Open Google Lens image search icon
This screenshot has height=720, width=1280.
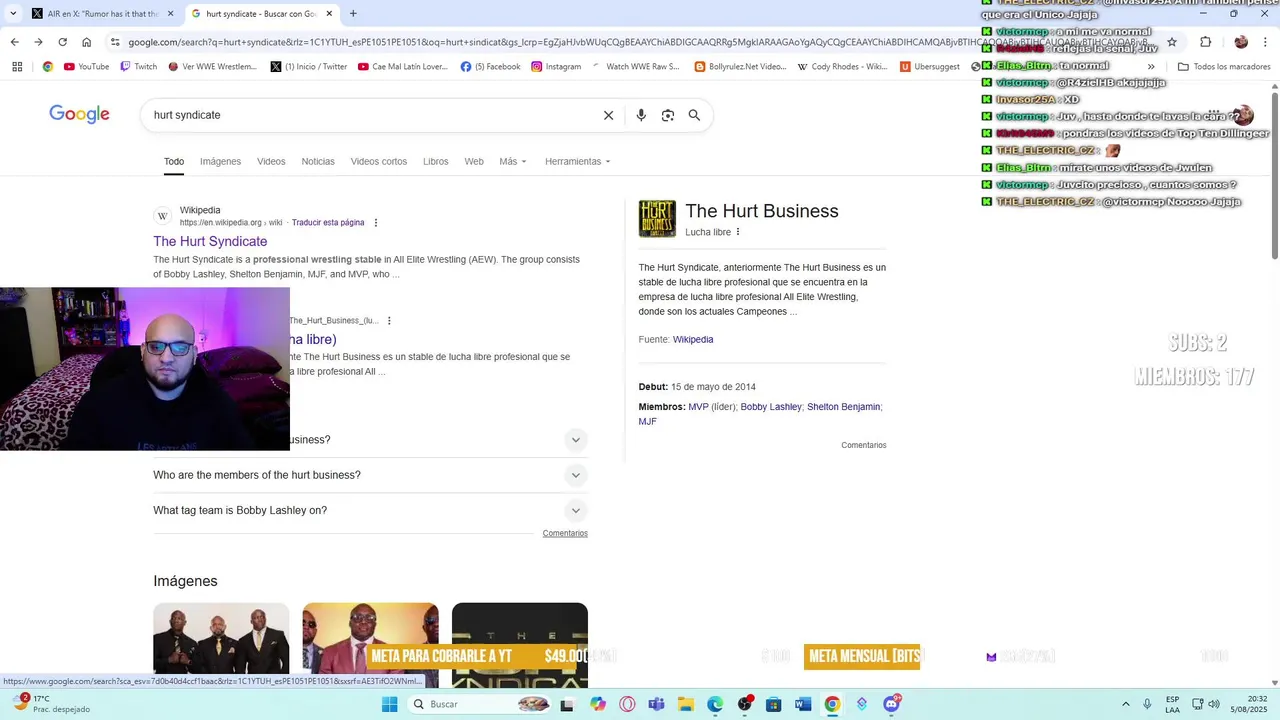[668, 115]
